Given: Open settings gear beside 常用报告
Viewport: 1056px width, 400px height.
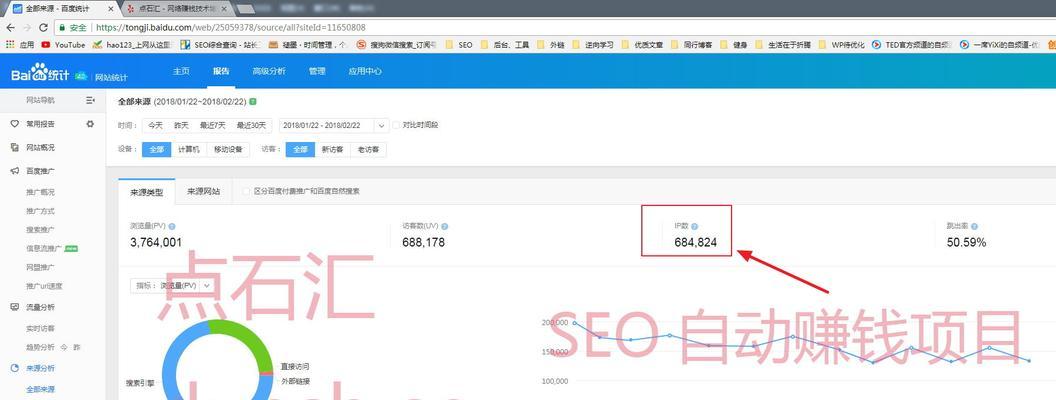Looking at the screenshot, I should (x=90, y=124).
